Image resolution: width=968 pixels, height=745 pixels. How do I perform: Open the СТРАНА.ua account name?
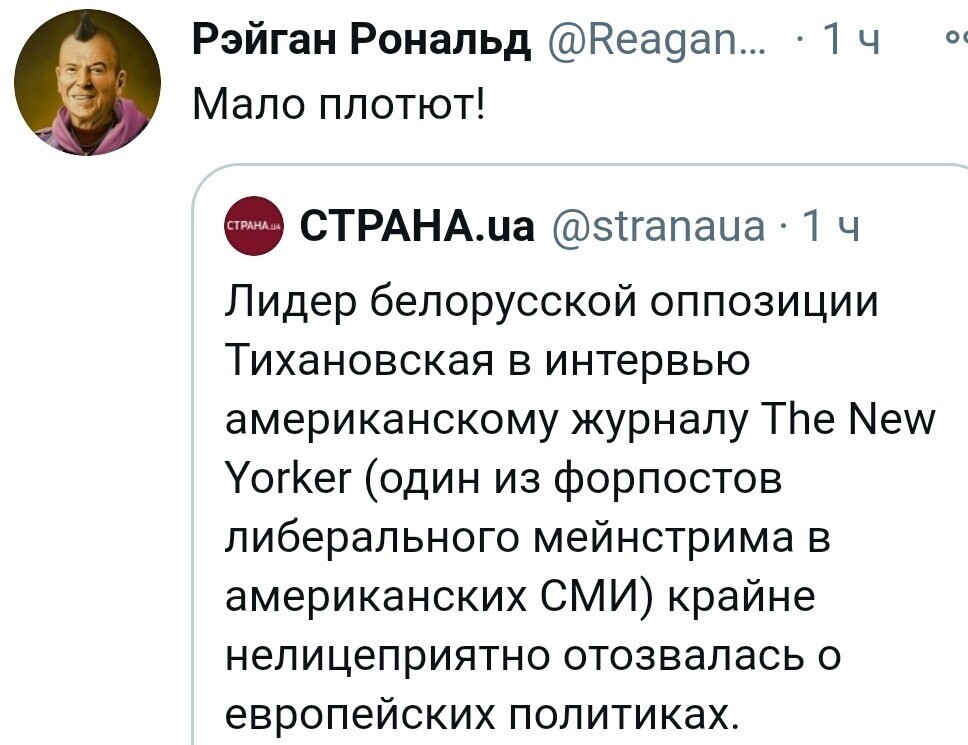pyautogui.click(x=417, y=226)
